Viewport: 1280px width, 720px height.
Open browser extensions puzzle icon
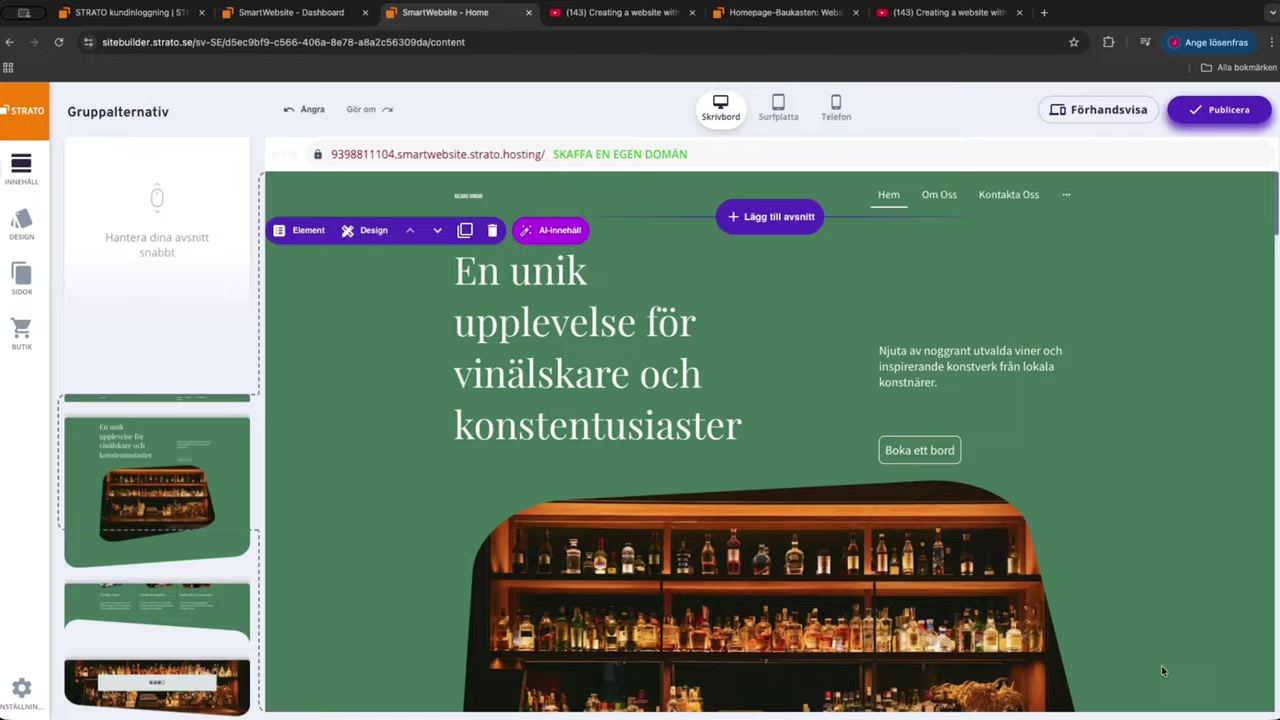pos(1108,42)
